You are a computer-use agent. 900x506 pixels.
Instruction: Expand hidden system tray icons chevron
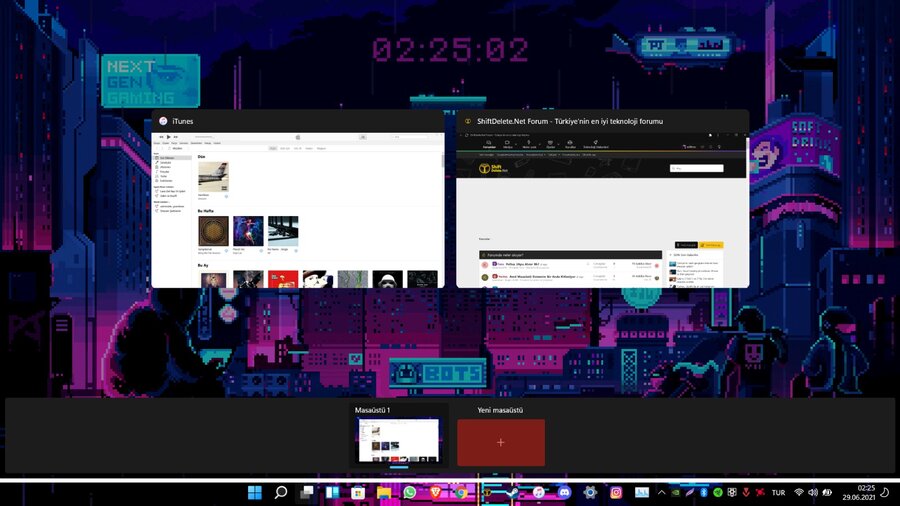coord(661,492)
